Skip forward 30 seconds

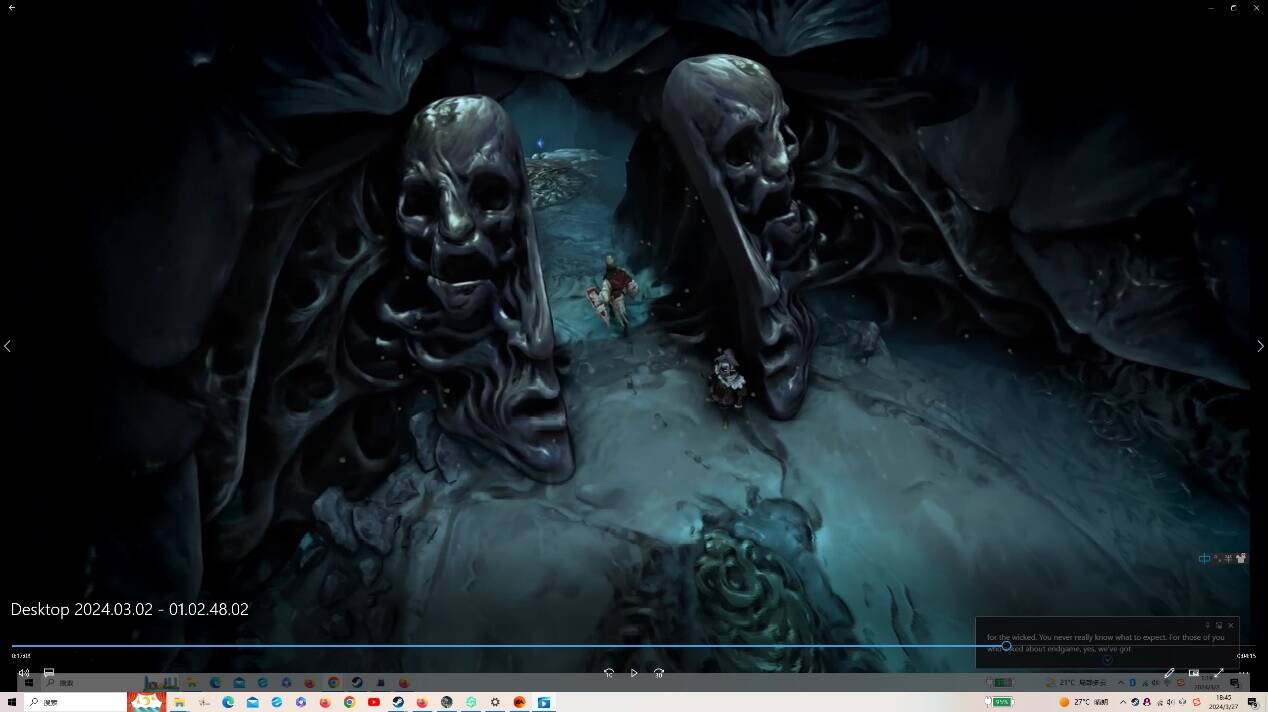point(659,673)
